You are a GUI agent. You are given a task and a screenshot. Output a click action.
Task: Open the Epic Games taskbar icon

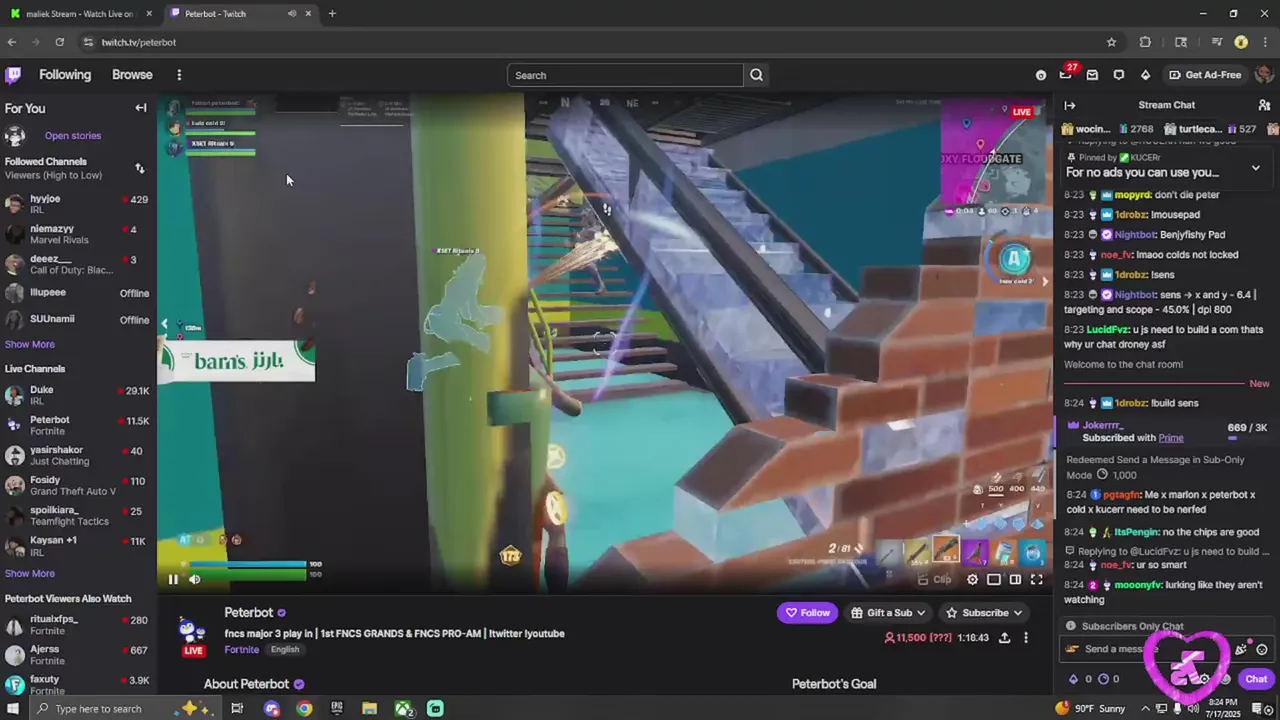tap(337, 709)
